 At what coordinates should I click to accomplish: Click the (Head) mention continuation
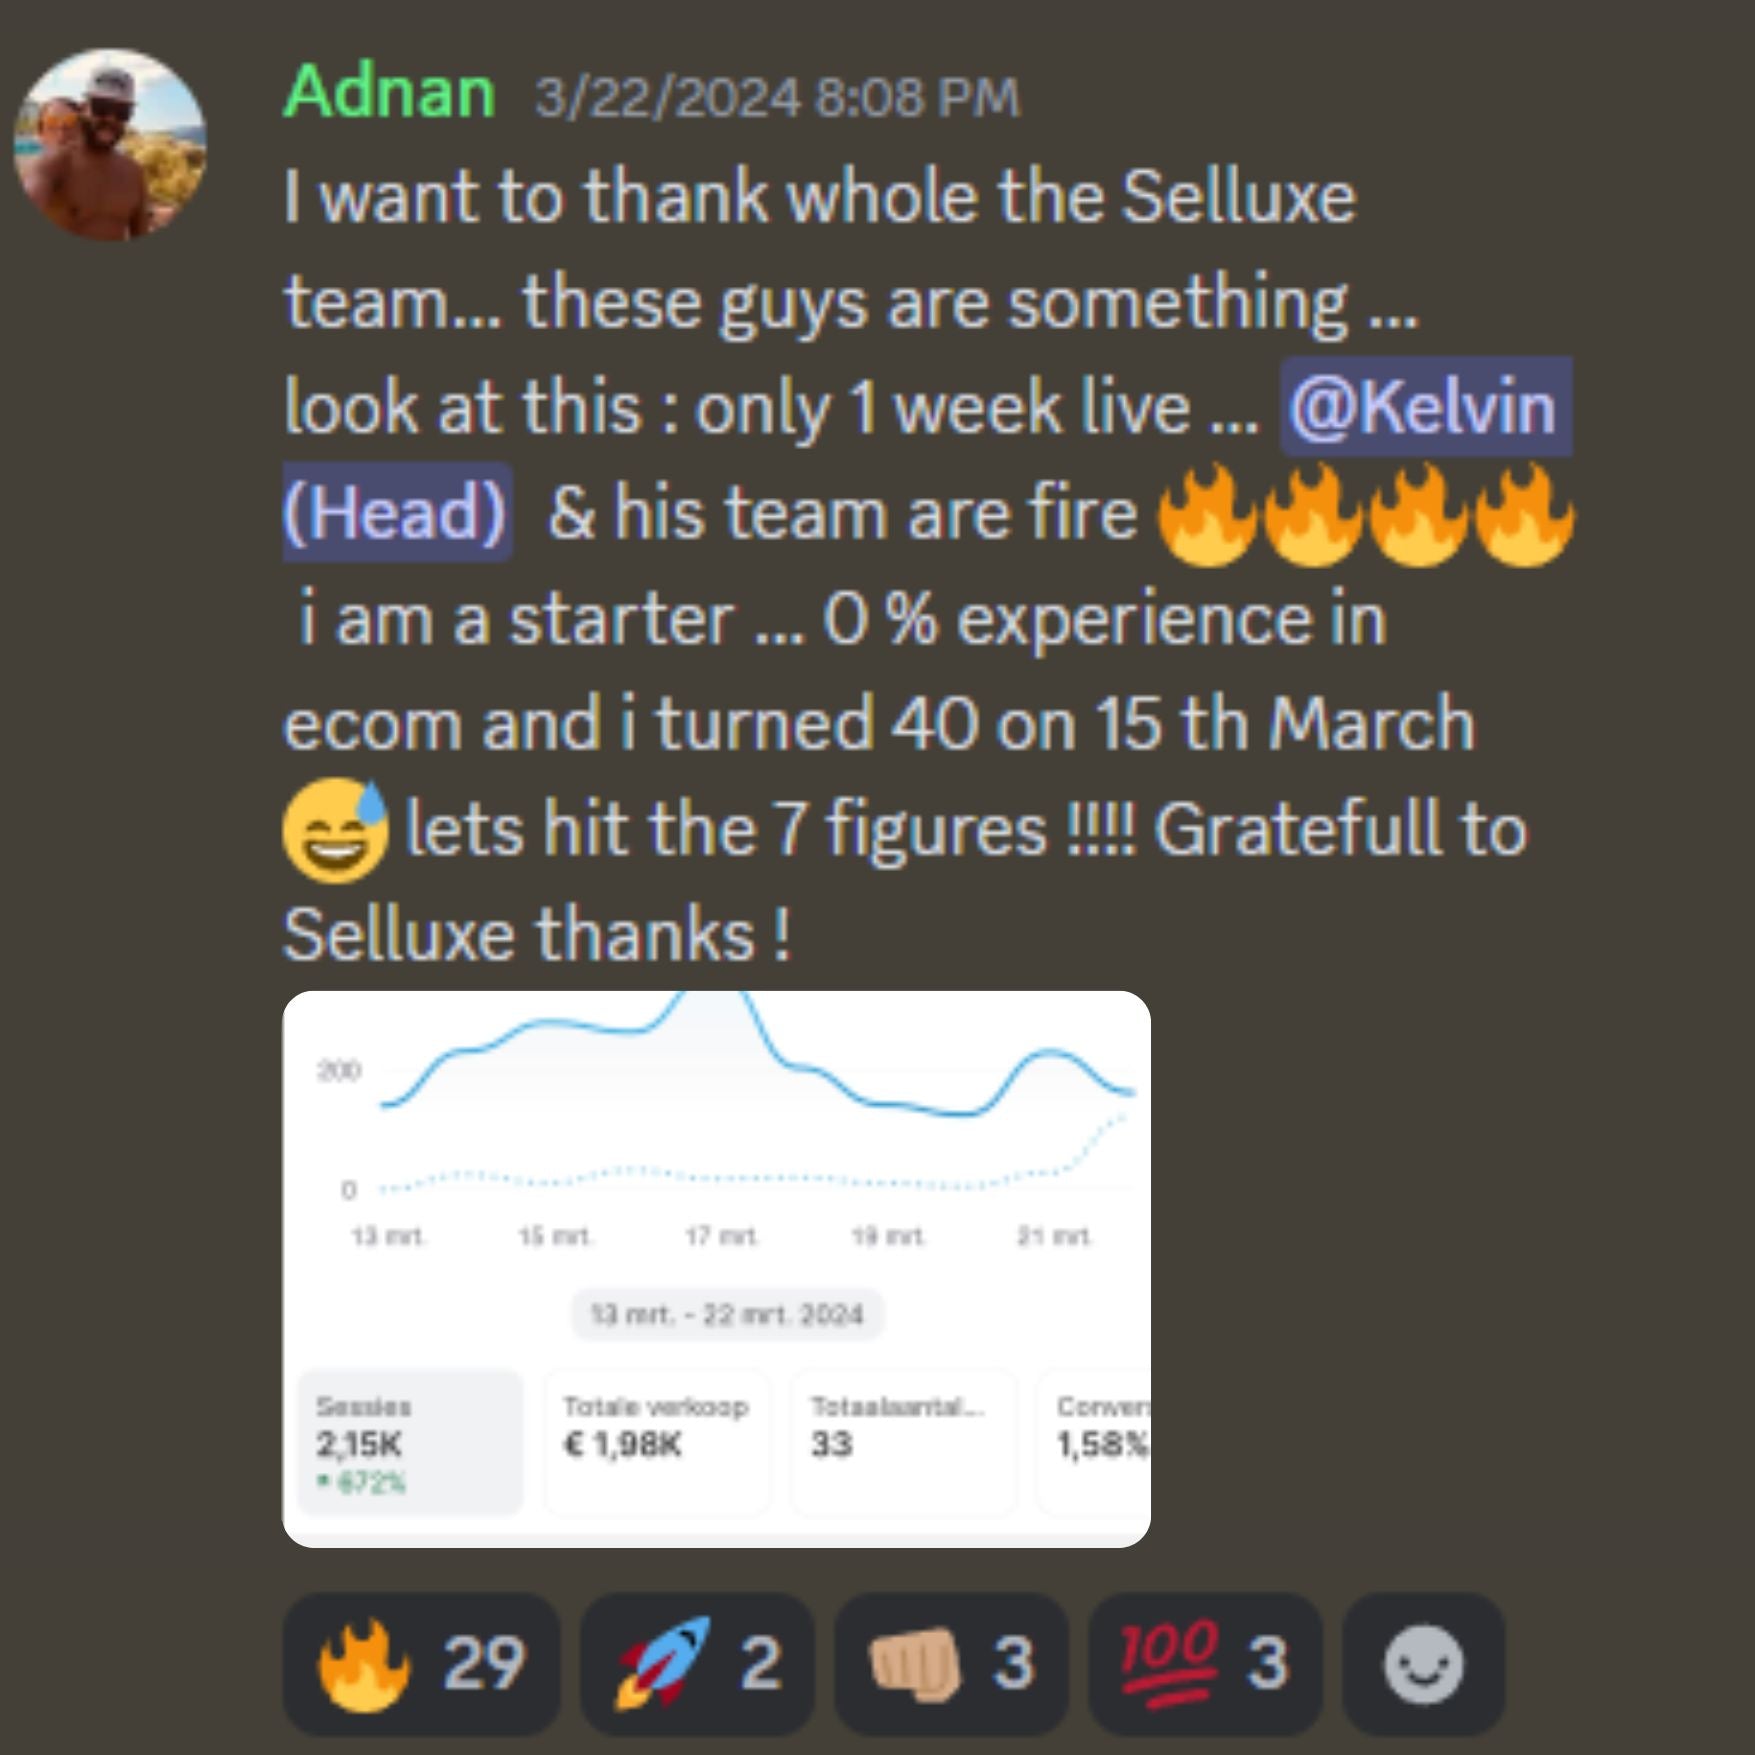point(397,512)
